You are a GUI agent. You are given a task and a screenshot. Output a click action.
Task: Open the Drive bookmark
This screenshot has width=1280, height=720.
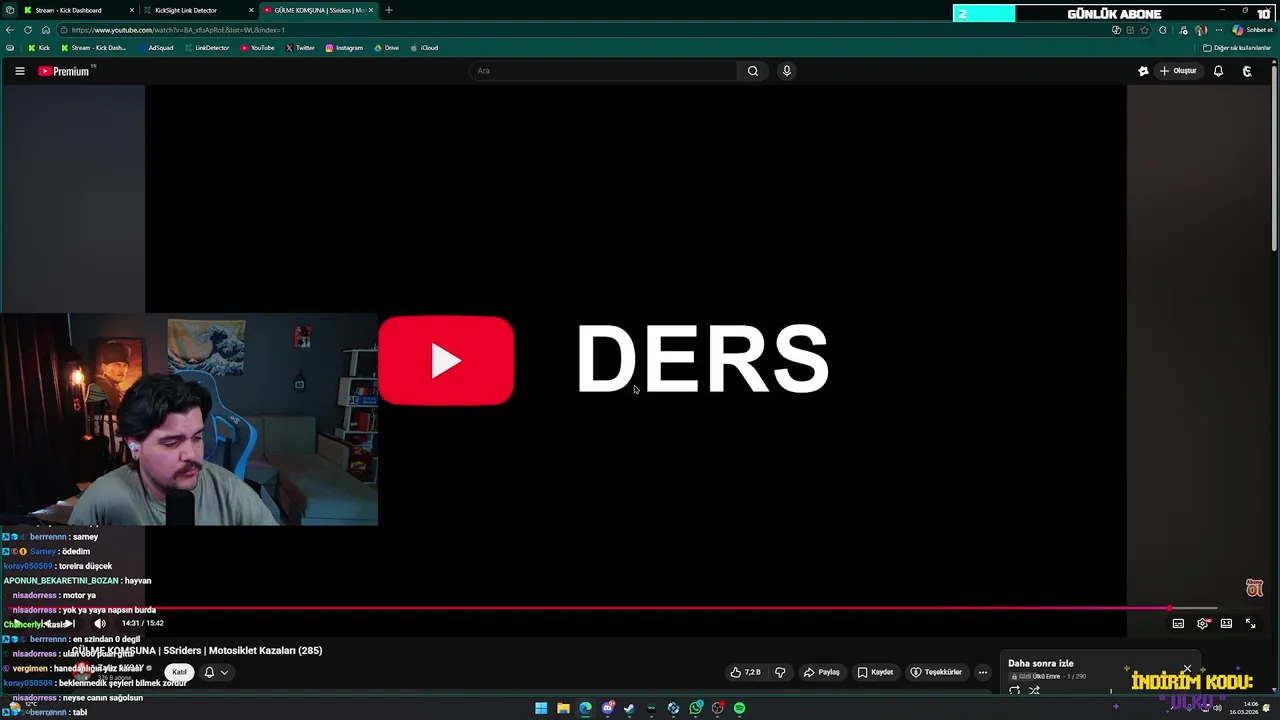(386, 48)
